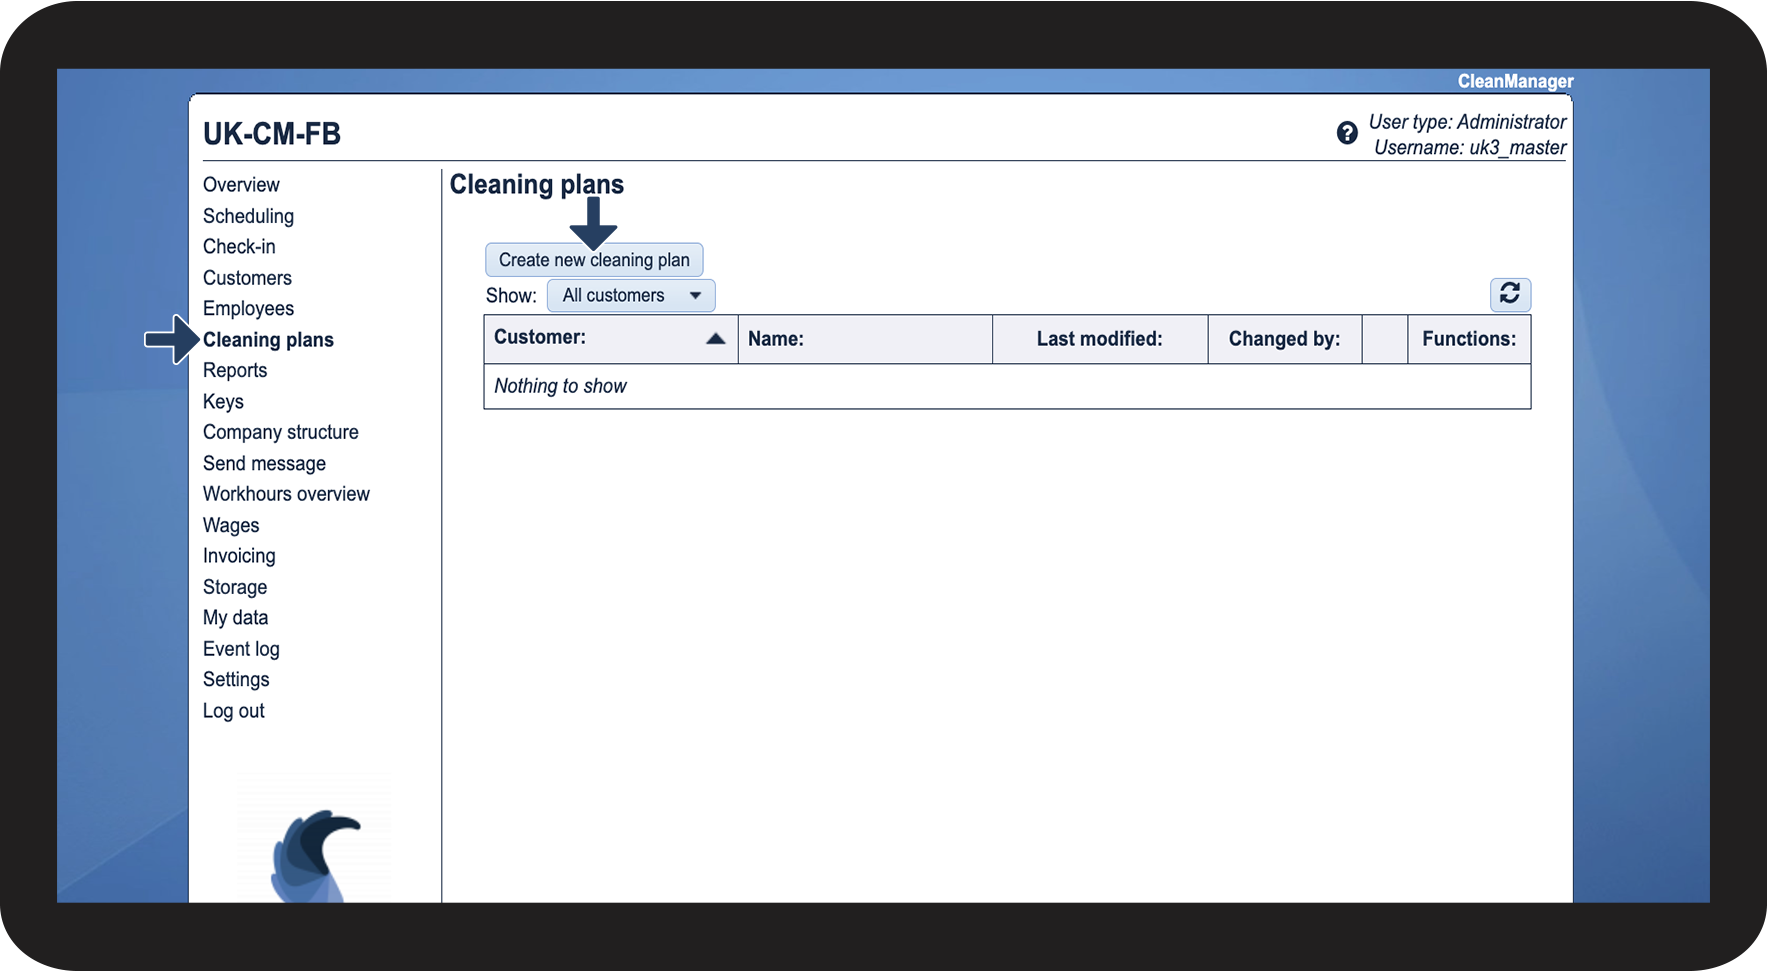
Task: Open Invoicing from the left menu
Action: (239, 556)
